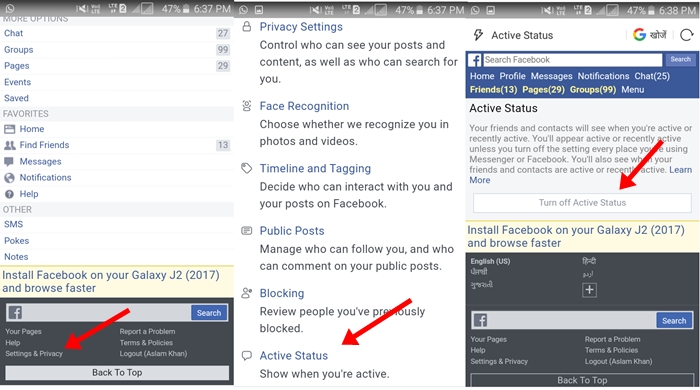Click the Active Status chat bubble icon
The height and width of the screenshot is (390, 700).
246,356
